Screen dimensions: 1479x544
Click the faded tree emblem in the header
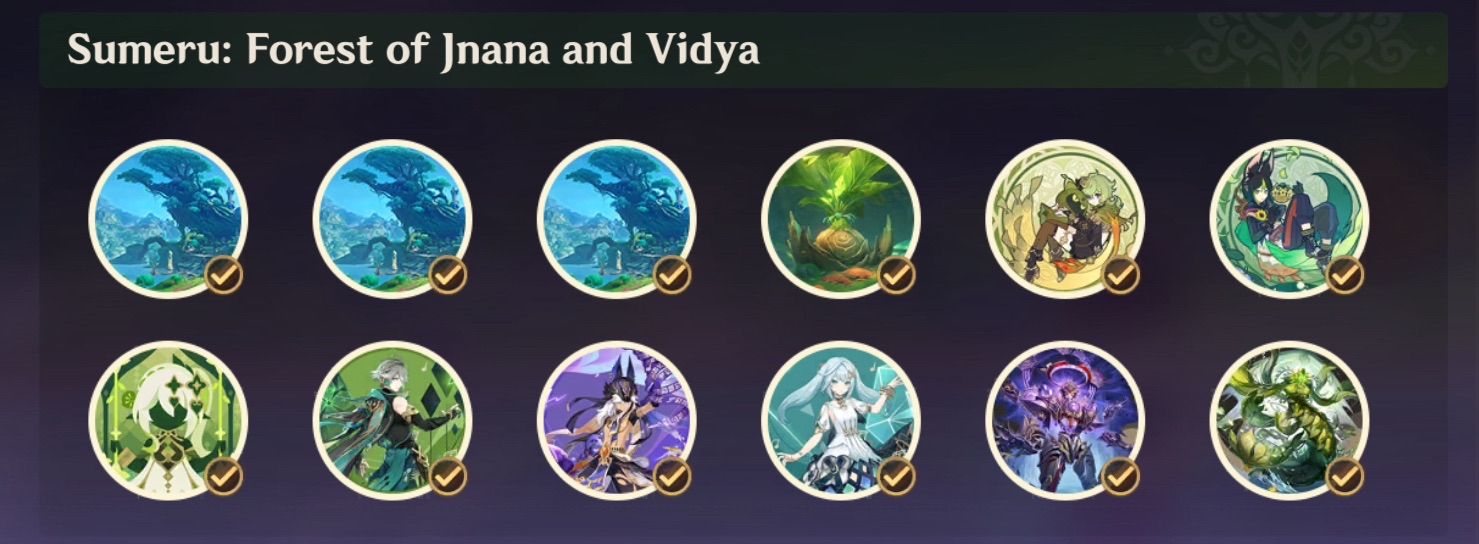1300,50
